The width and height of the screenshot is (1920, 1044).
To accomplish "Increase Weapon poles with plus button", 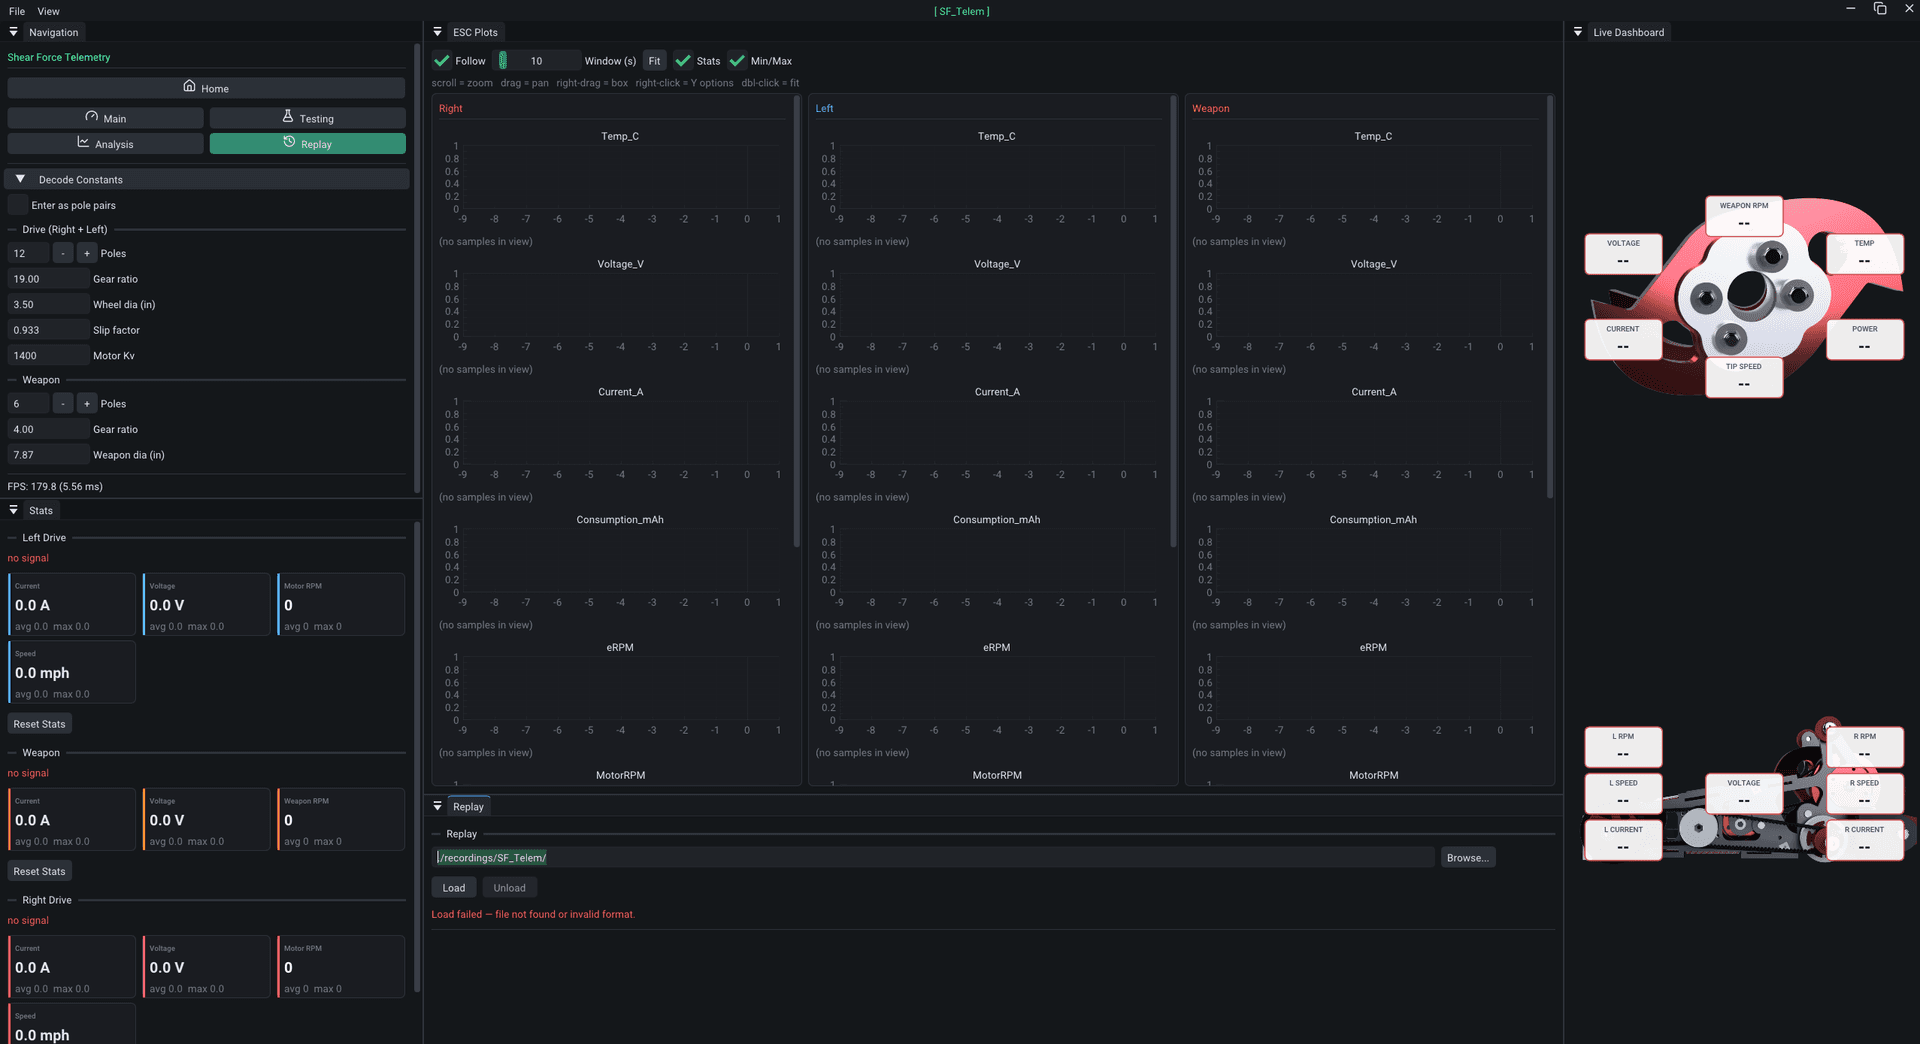I will click(87, 404).
